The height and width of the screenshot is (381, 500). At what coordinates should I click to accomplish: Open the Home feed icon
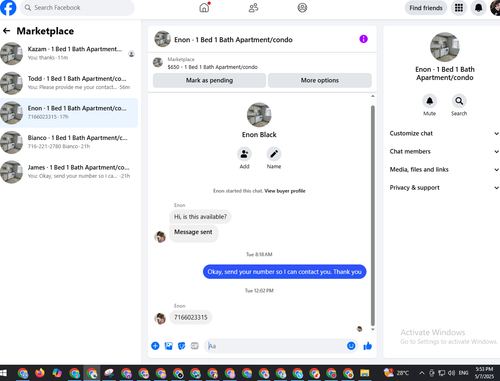point(204,7)
